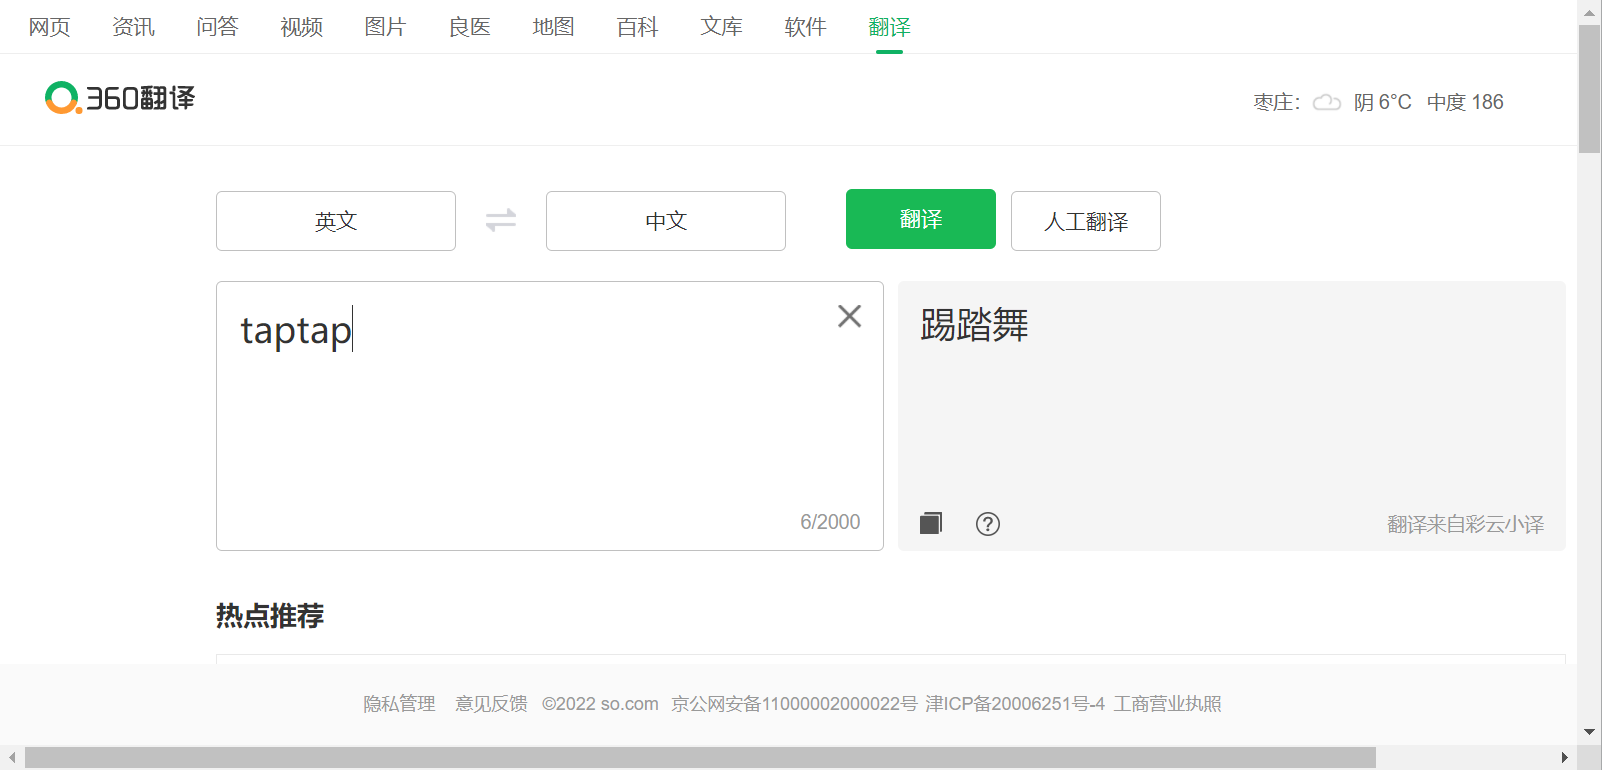Image resolution: width=1602 pixels, height=770 pixels.
Task: Click ©2022 so.com footer link
Action: [x=600, y=704]
